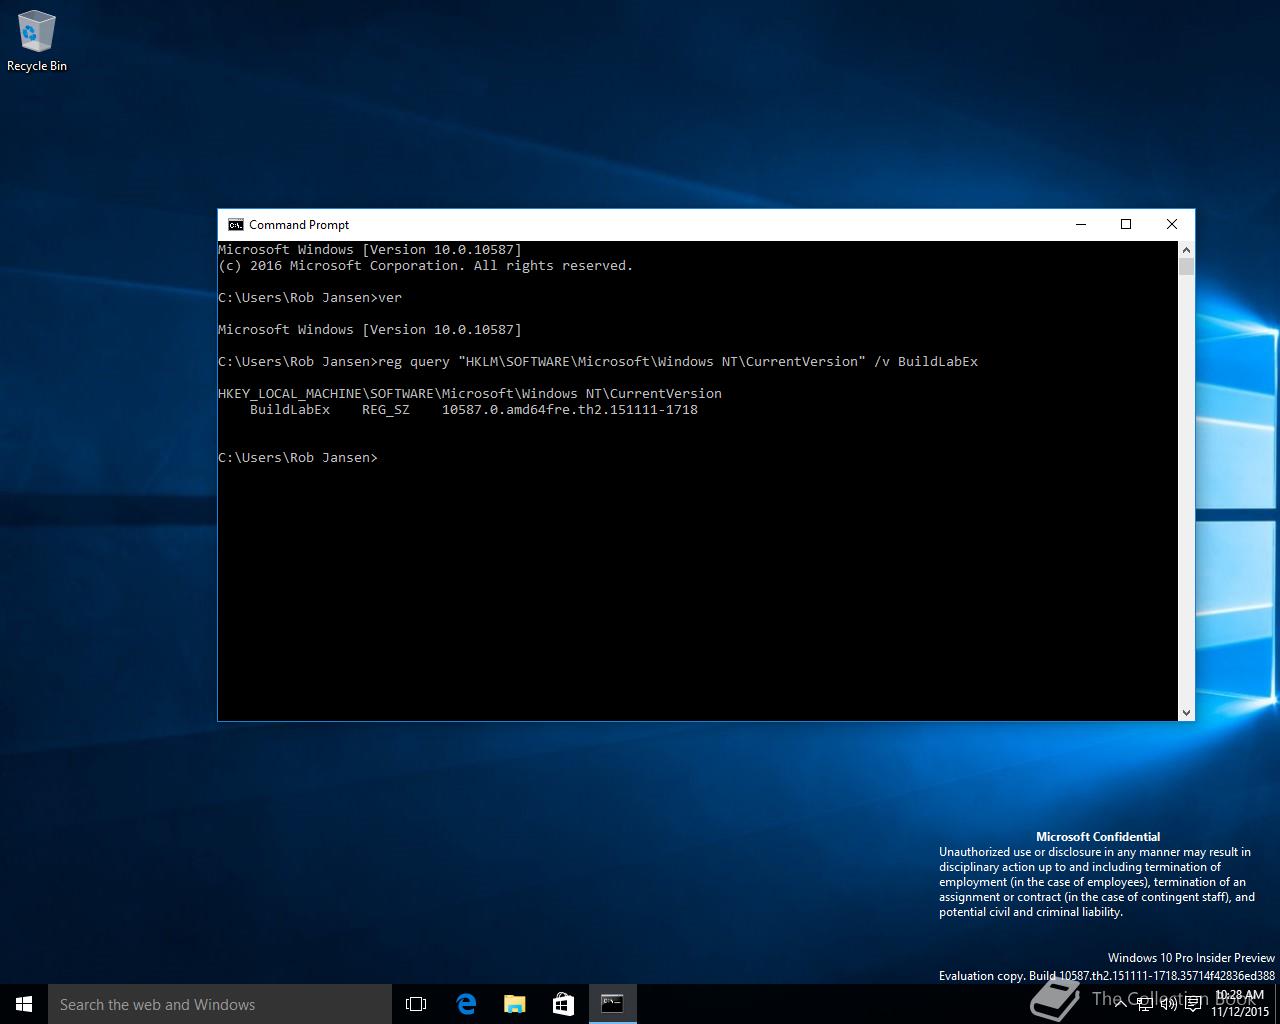The height and width of the screenshot is (1024, 1280).
Task: Open the Store from the taskbar
Action: 563,1004
